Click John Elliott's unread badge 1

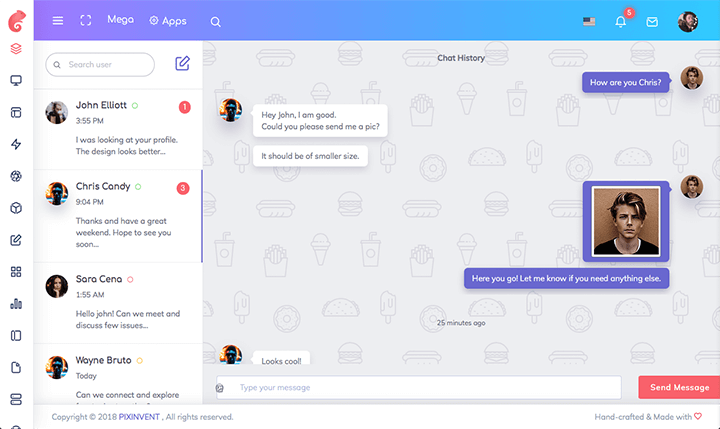pos(185,107)
